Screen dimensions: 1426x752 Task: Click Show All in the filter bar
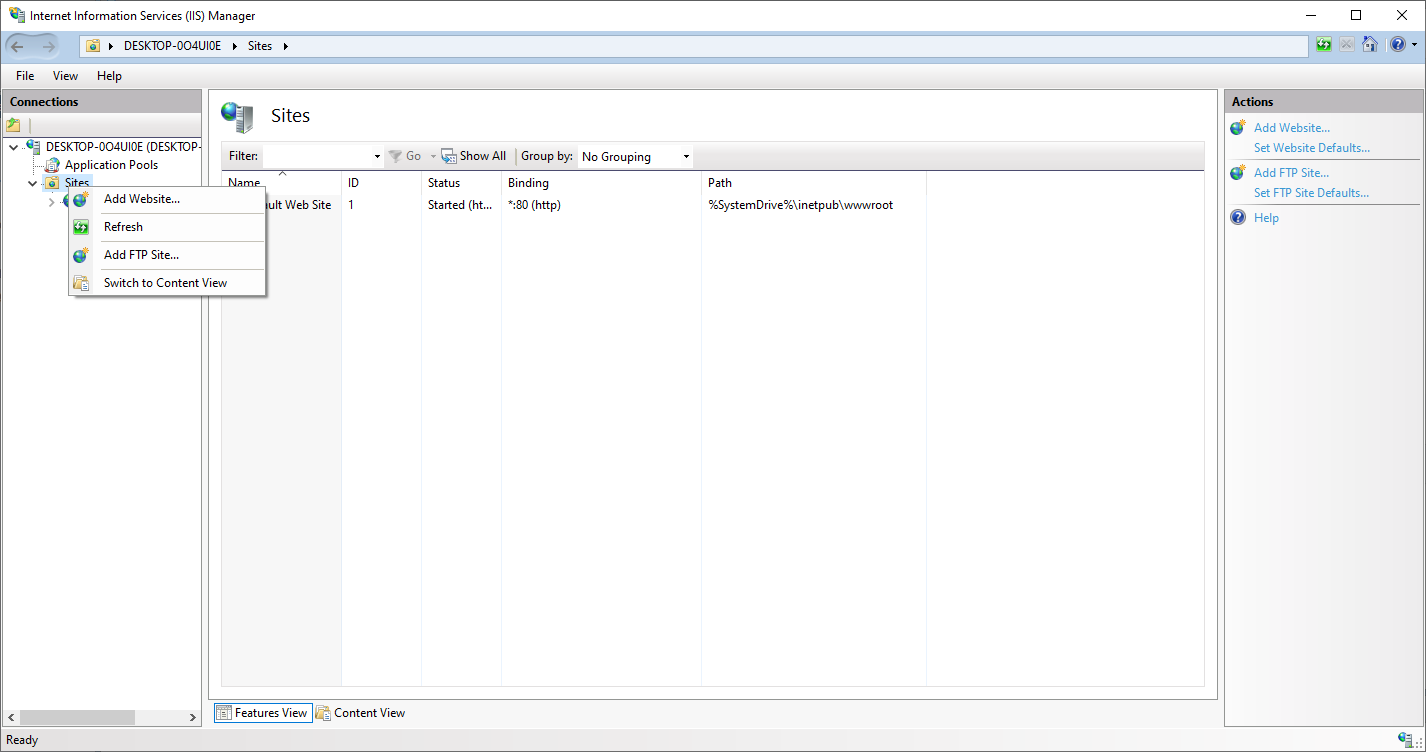[474, 156]
